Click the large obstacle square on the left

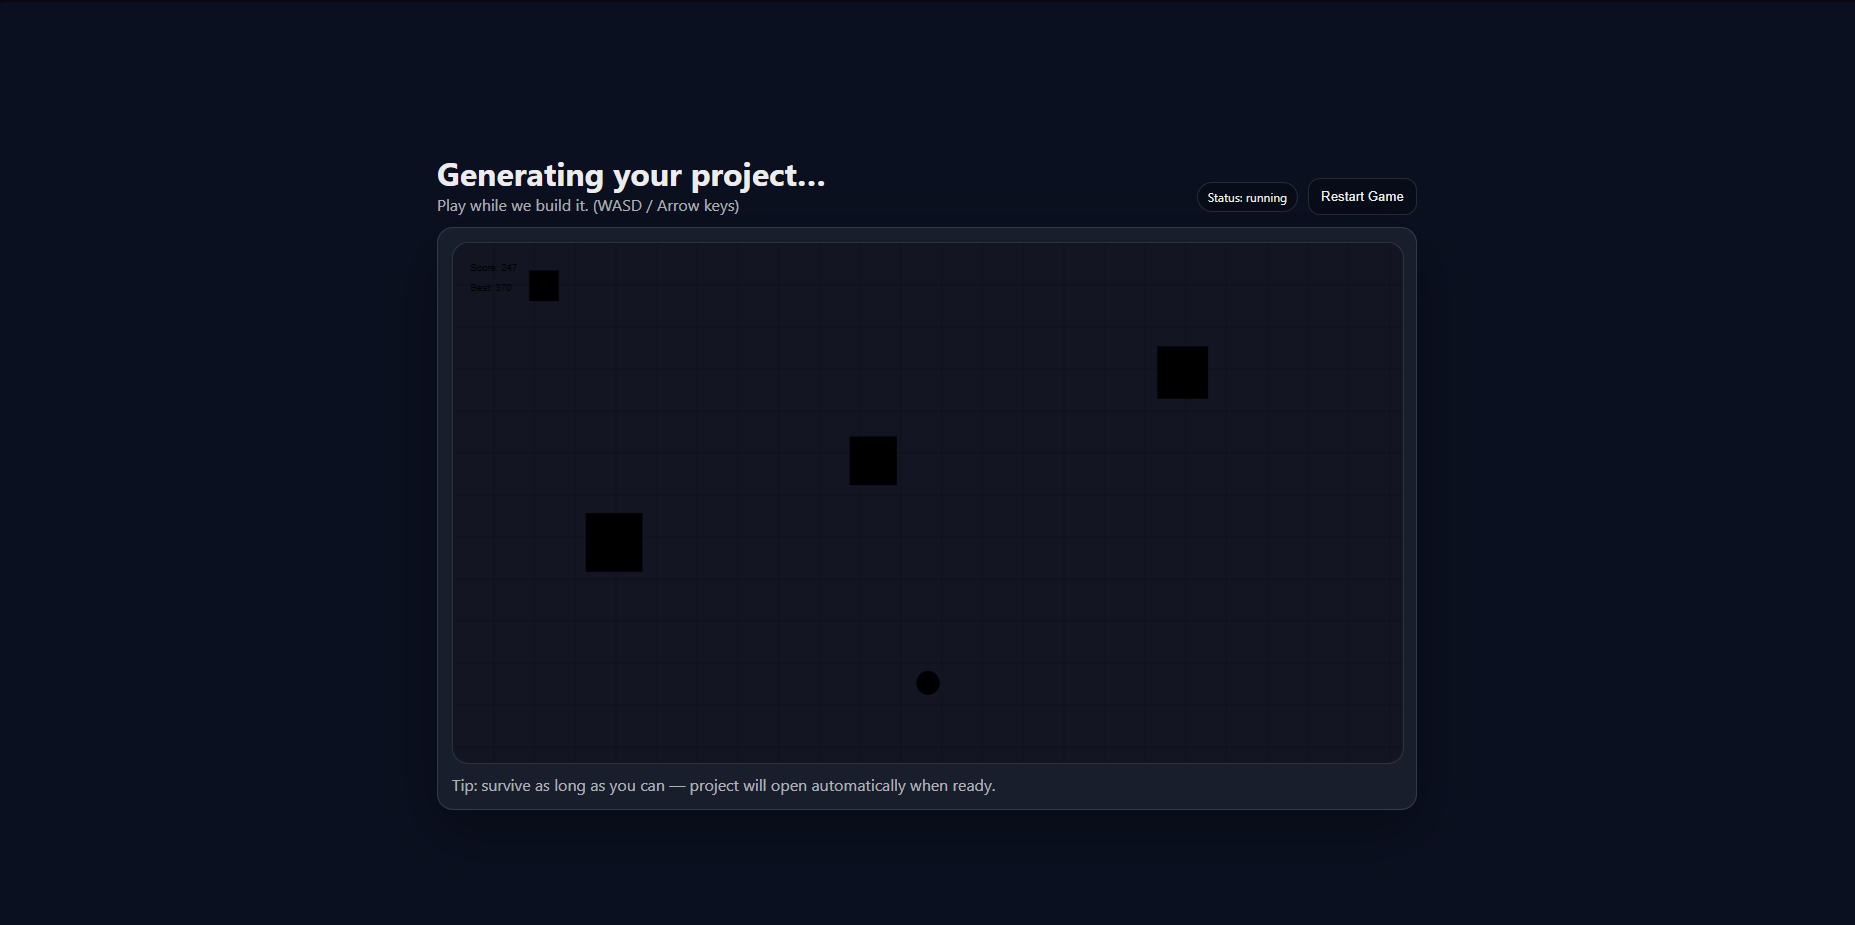pos(613,542)
